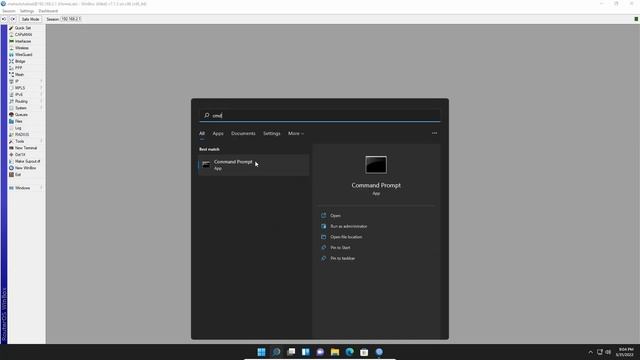Image resolution: width=640 pixels, height=360 pixels.
Task: Click Open in Command Prompt actions
Action: (335, 216)
